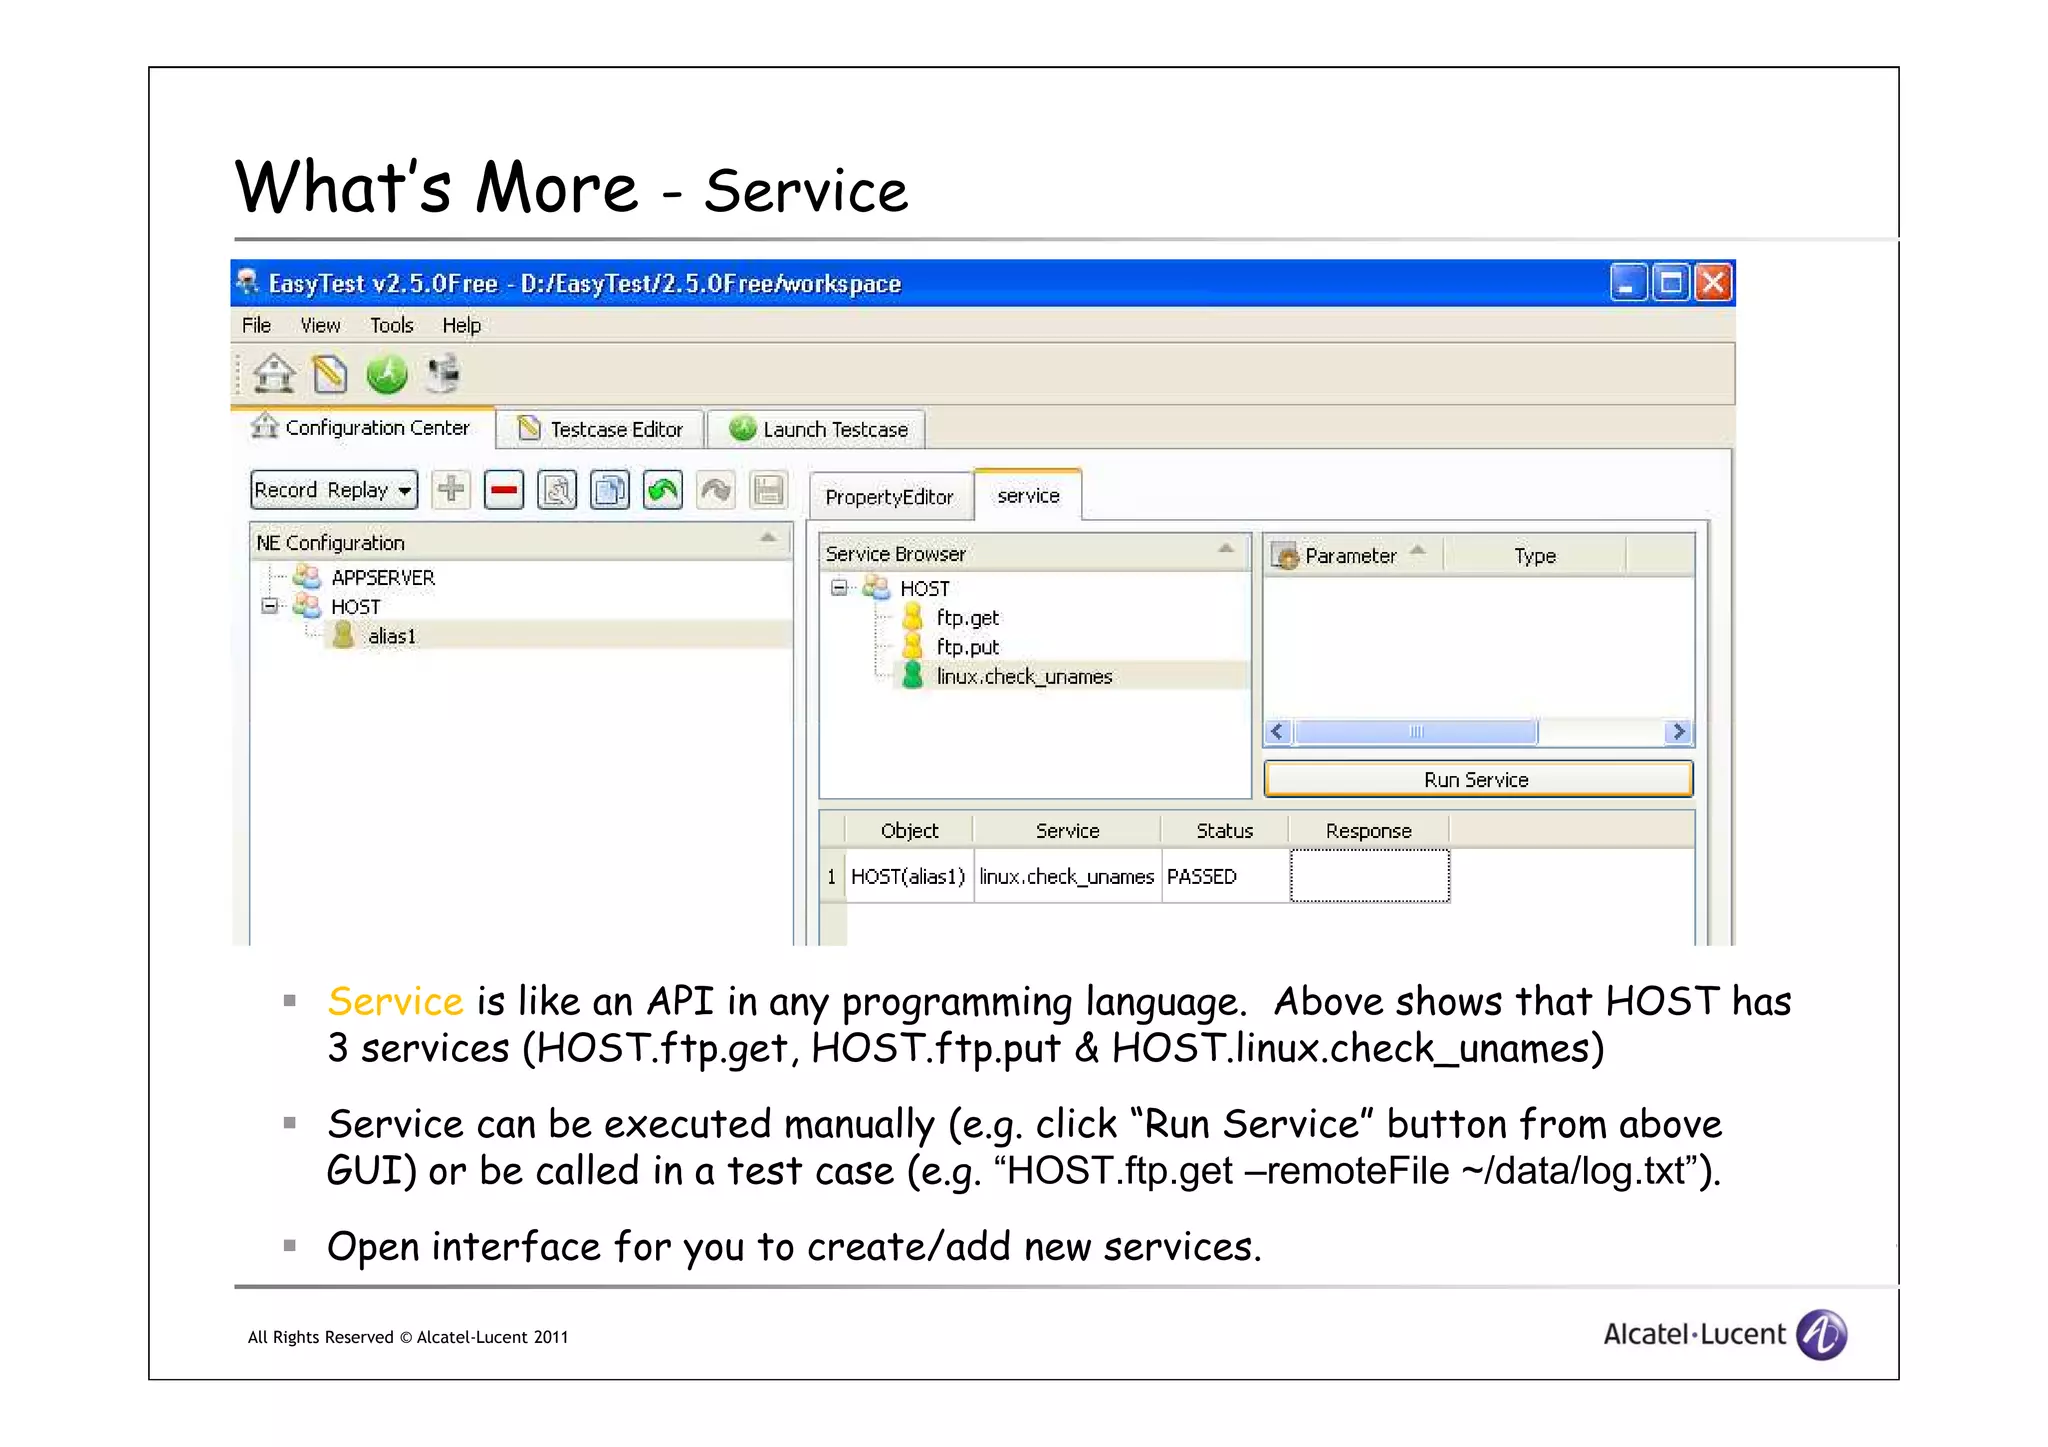Click the Object column header
The height and width of the screenshot is (1447, 2048).
point(909,830)
